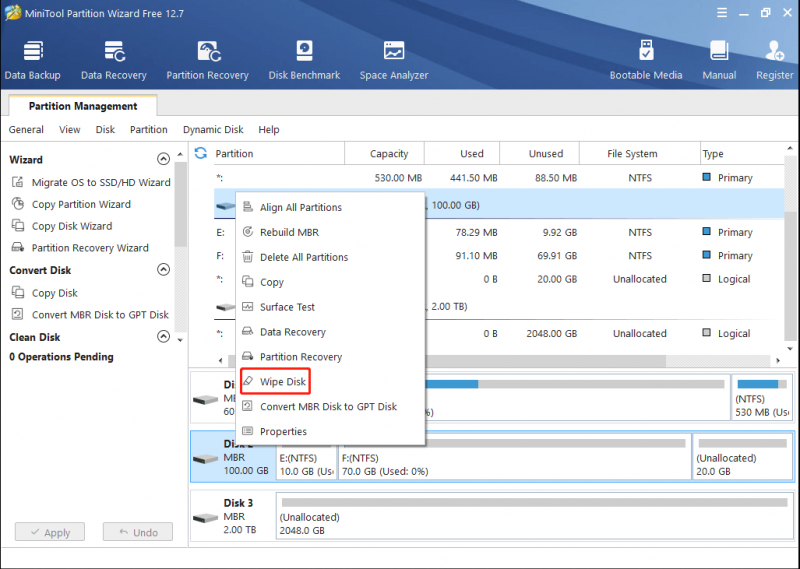Open the Data Backup tool
This screenshot has width=800, height=569.
[33, 60]
